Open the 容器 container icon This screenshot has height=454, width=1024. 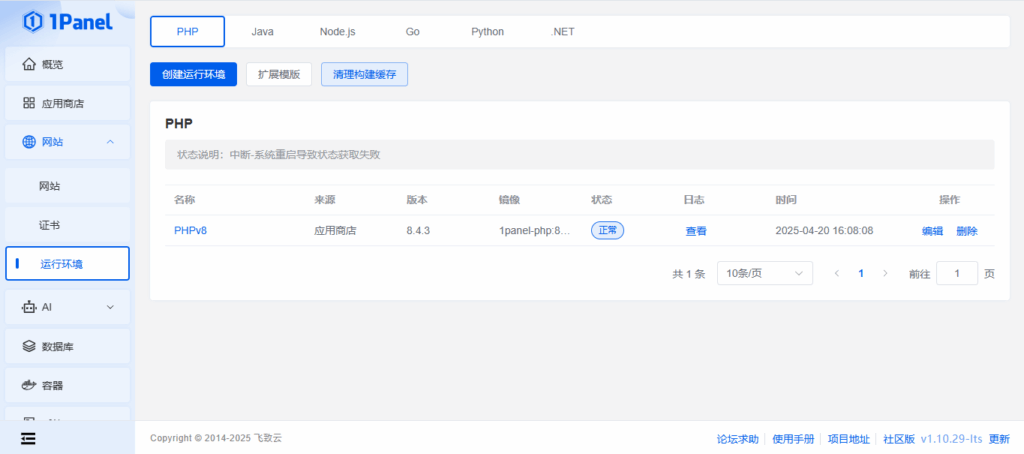(29, 385)
